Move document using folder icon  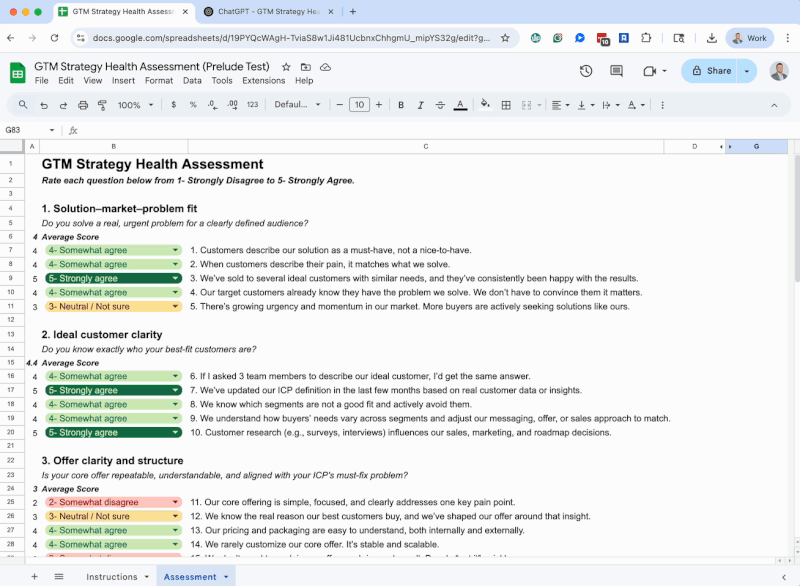point(306,67)
